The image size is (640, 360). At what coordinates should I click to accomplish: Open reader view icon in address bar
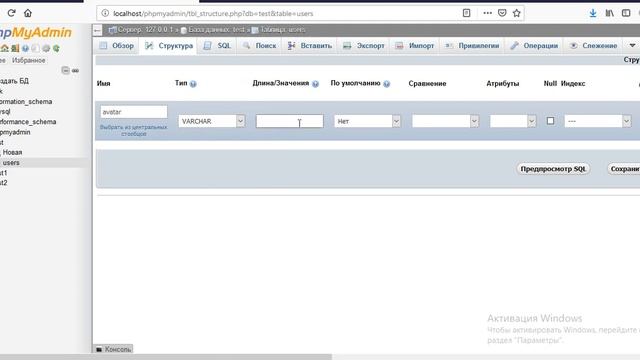[x=467, y=13]
